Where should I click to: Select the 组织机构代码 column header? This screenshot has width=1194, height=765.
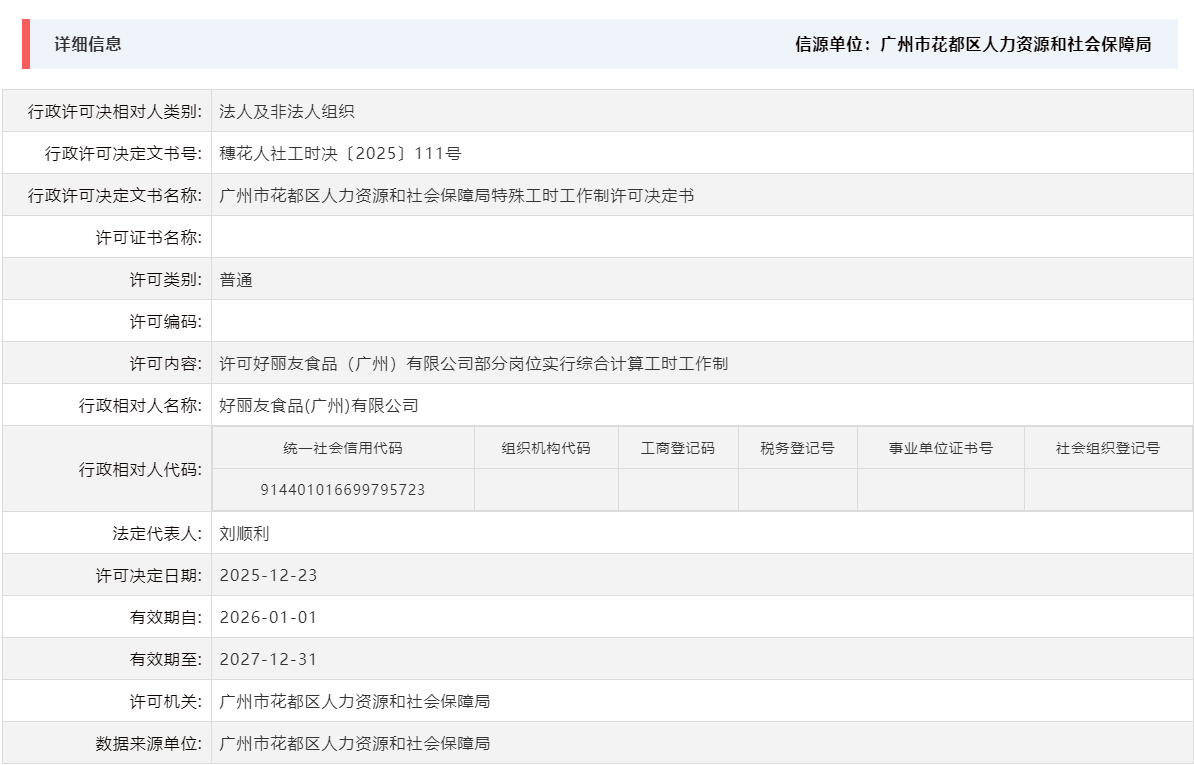point(548,448)
